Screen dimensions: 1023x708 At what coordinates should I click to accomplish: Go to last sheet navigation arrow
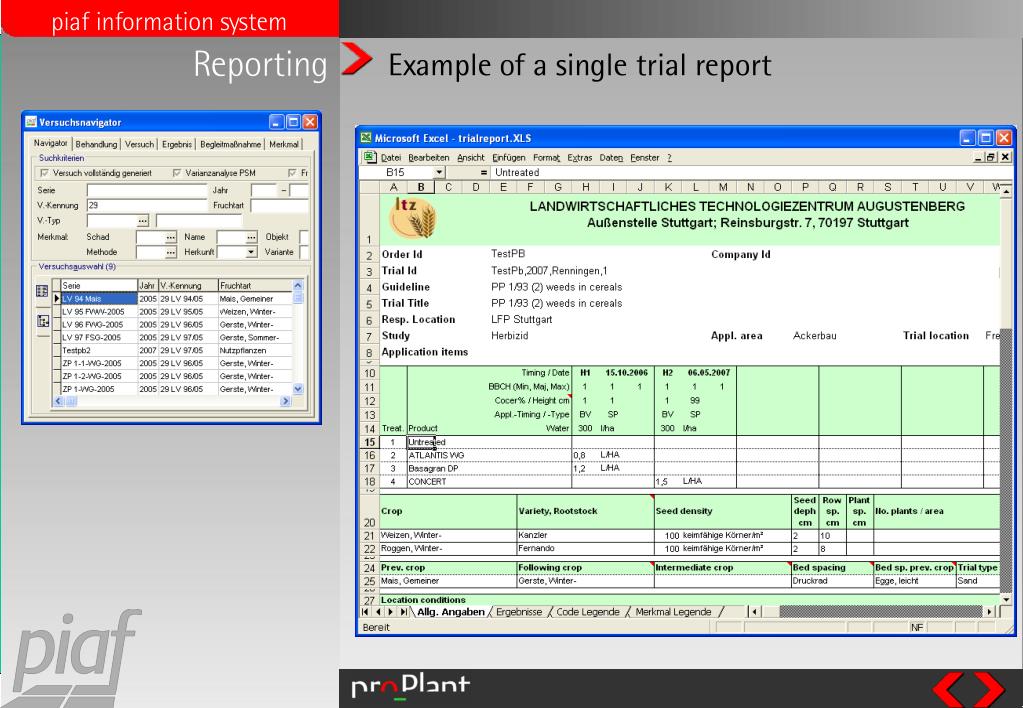(403, 612)
